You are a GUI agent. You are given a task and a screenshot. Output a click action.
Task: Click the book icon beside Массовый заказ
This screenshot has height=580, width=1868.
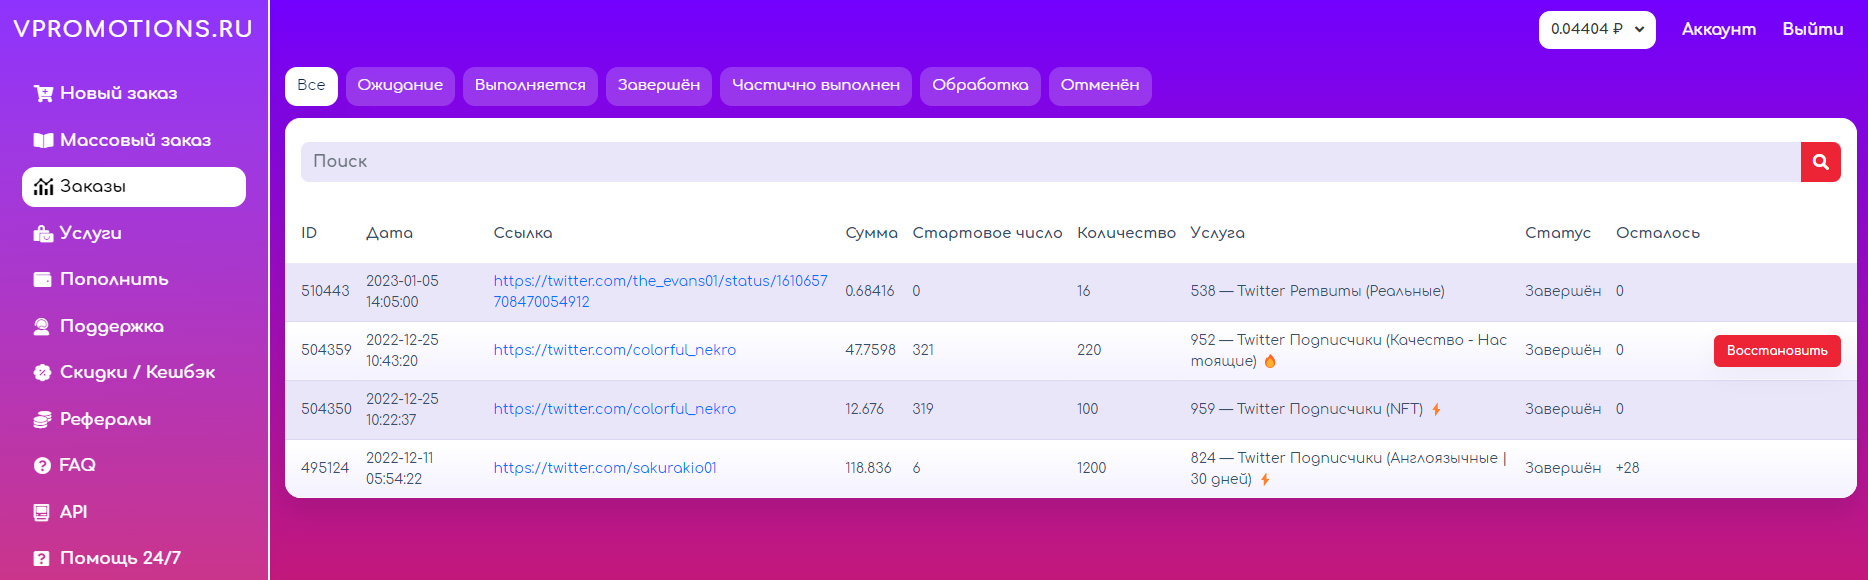pos(43,140)
